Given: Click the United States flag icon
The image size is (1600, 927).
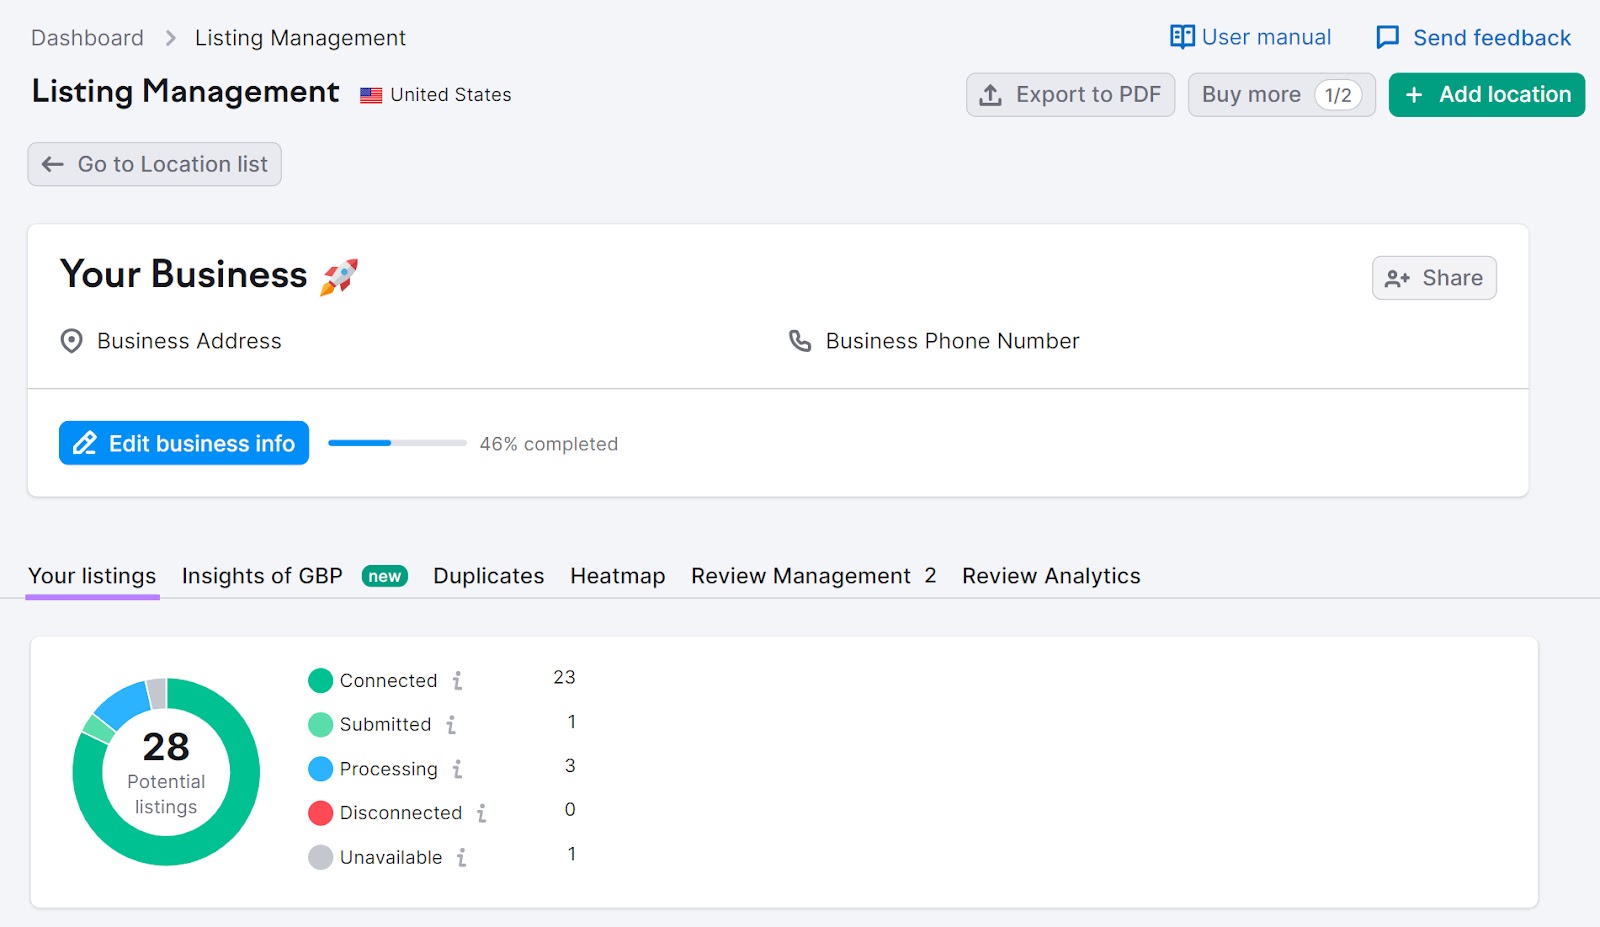Looking at the screenshot, I should tap(370, 94).
